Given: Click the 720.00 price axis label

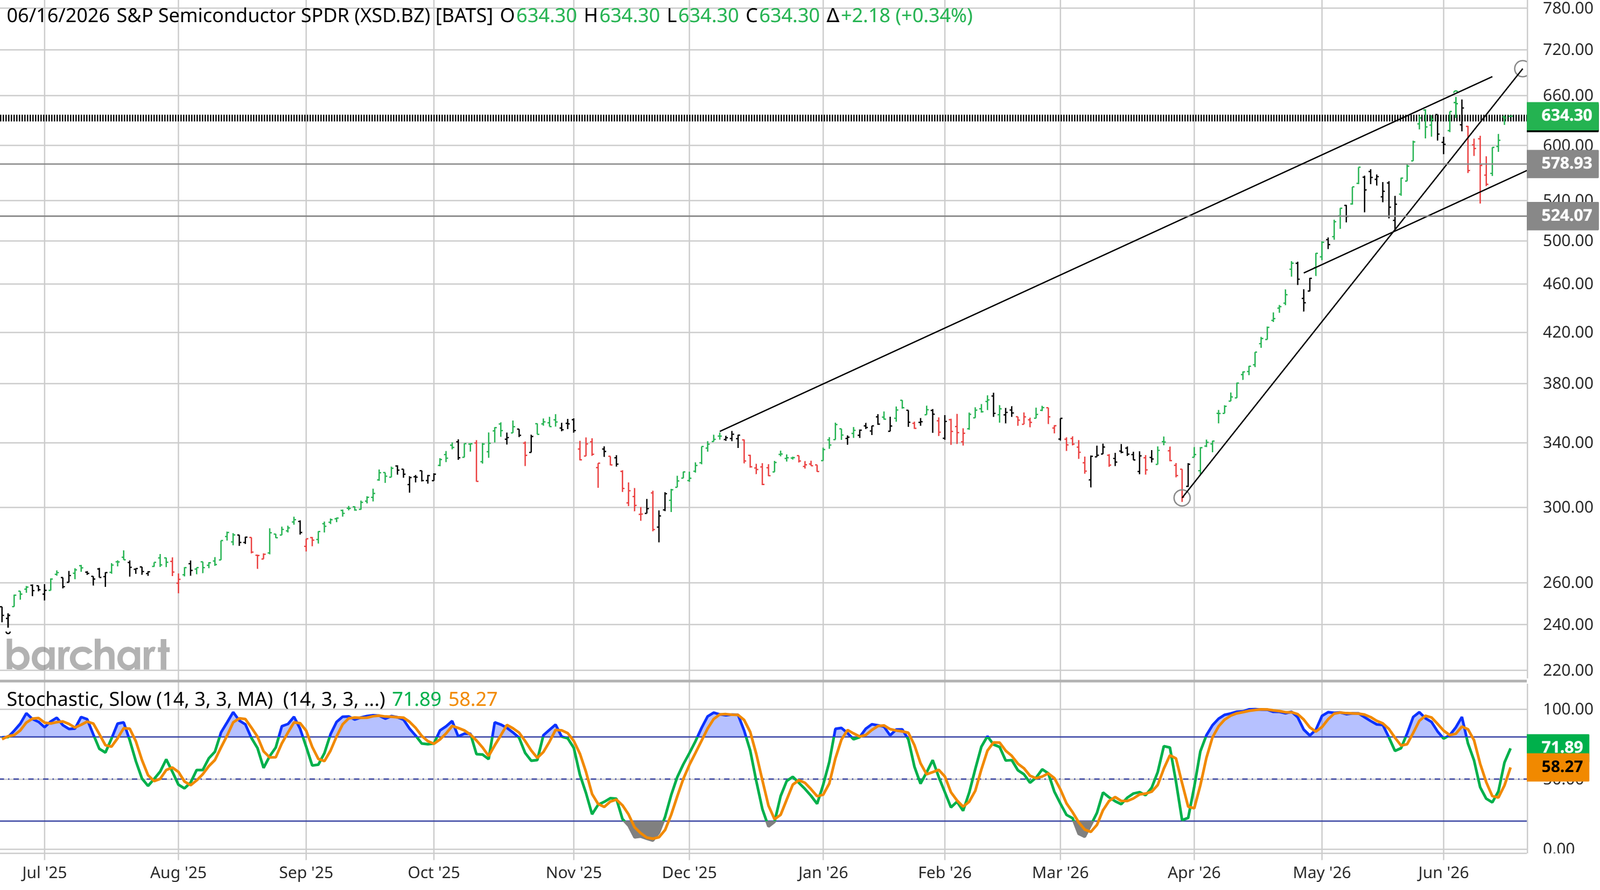Looking at the screenshot, I should point(1568,49).
